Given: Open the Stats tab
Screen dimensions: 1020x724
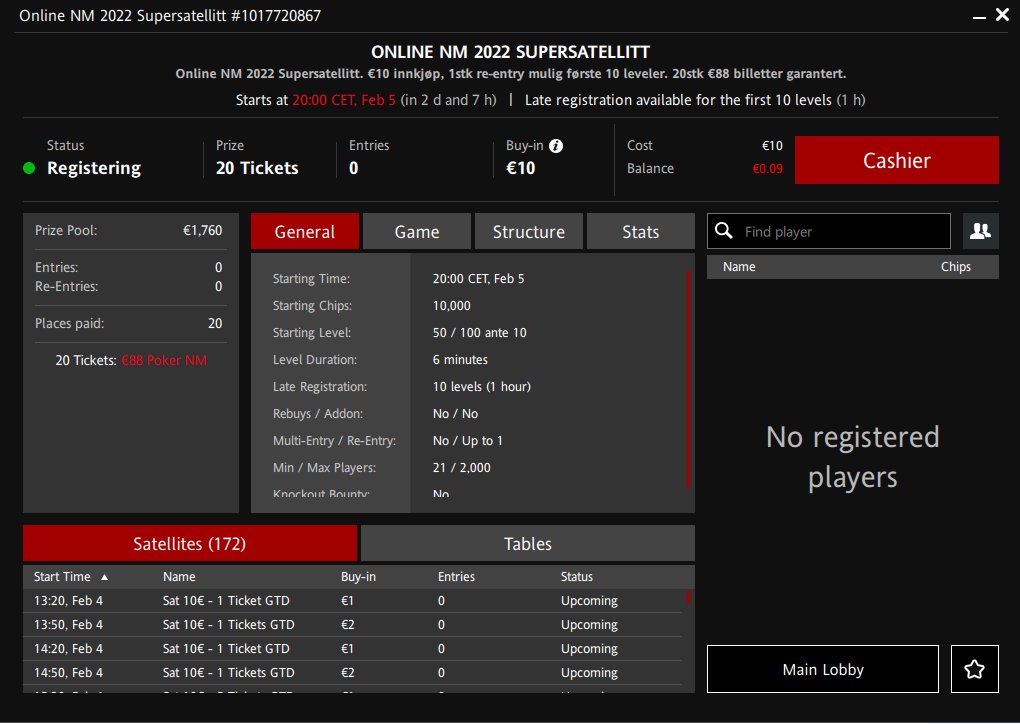Looking at the screenshot, I should pyautogui.click(x=641, y=232).
